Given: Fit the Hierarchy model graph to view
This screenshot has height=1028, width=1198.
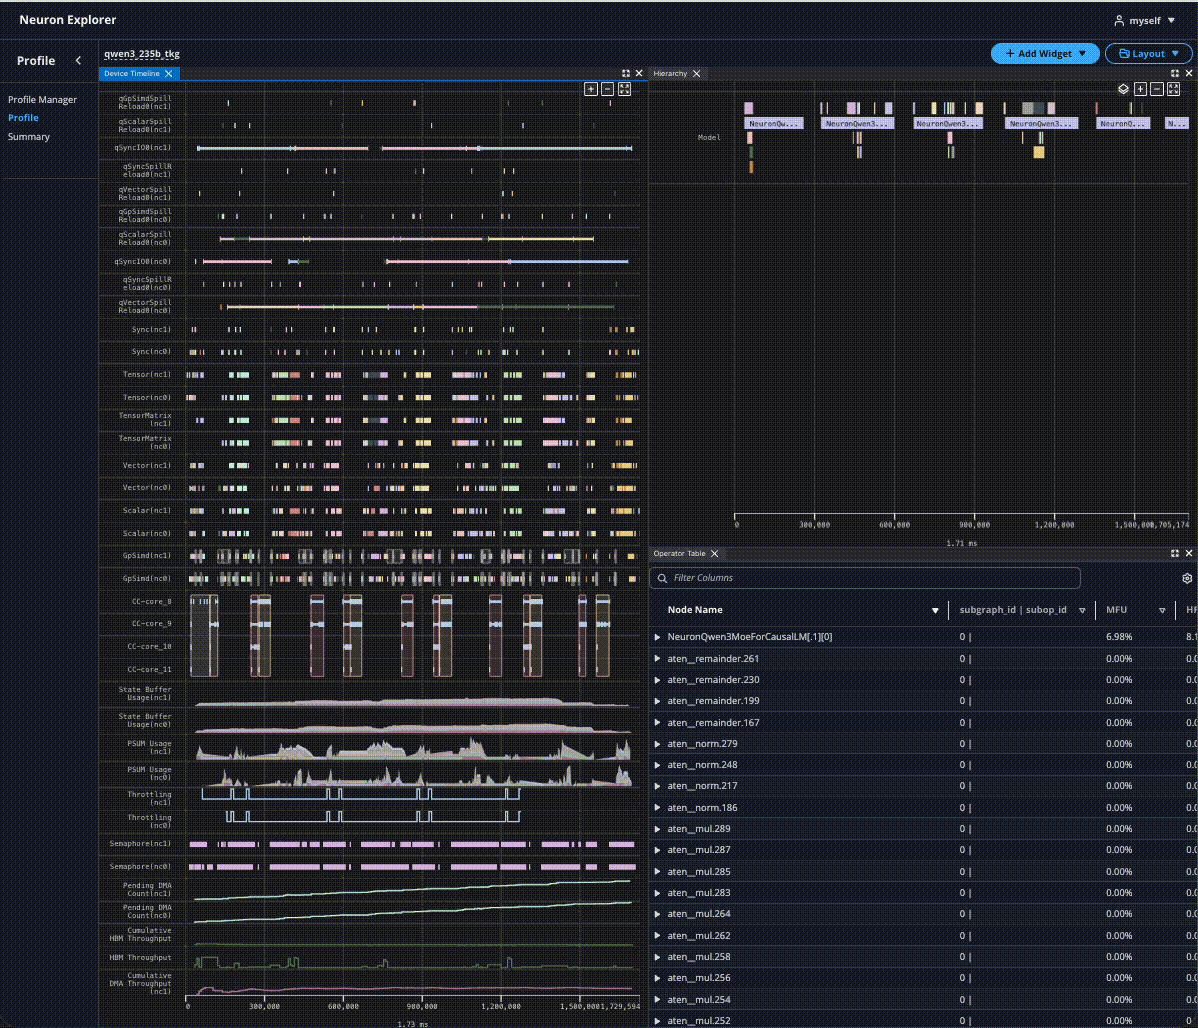Looking at the screenshot, I should [x=1173, y=89].
